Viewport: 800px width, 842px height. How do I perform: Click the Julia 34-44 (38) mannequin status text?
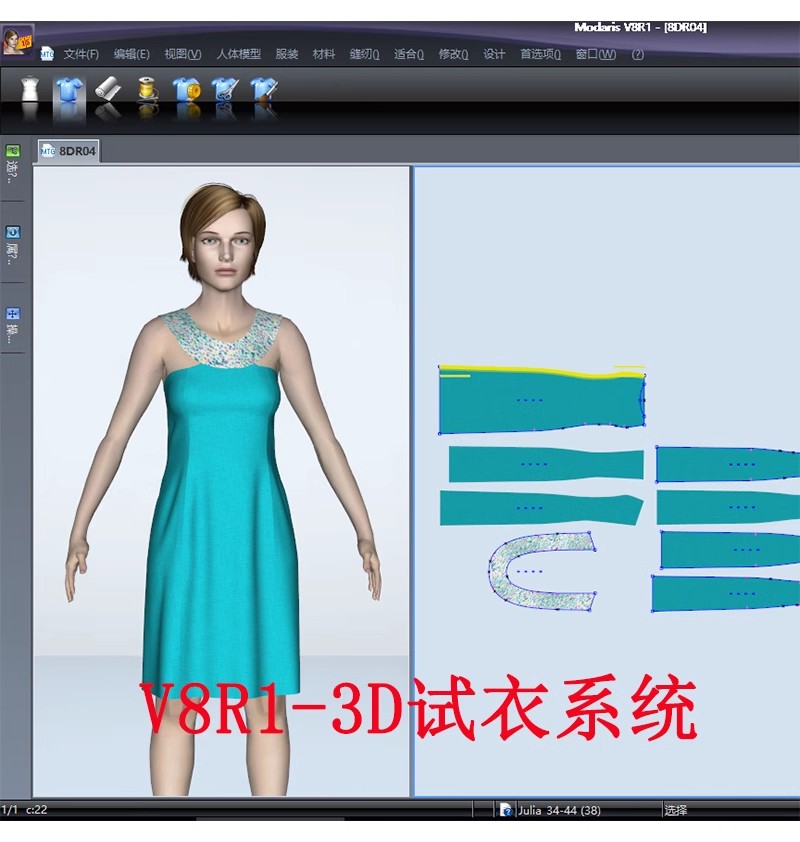click(x=559, y=810)
